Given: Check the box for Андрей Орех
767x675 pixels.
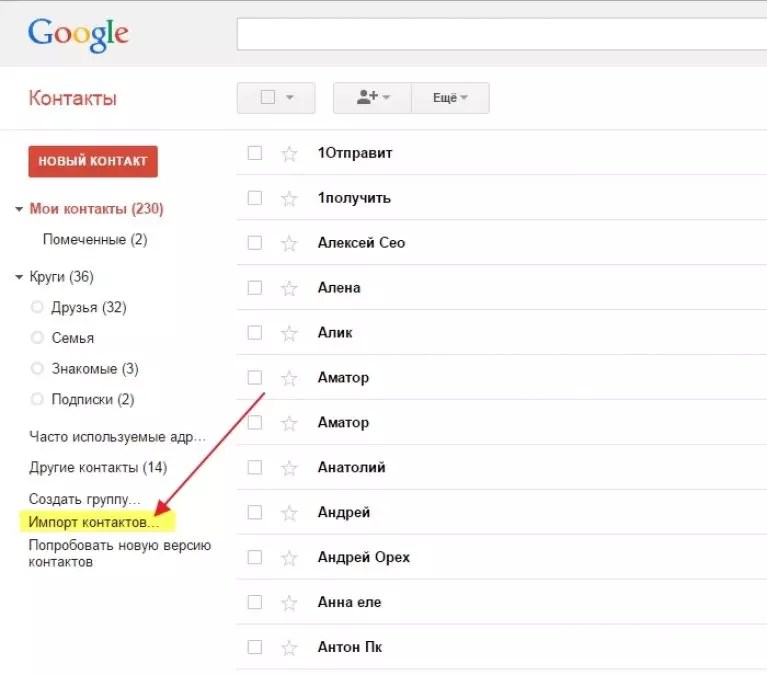Looking at the screenshot, I should [255, 557].
